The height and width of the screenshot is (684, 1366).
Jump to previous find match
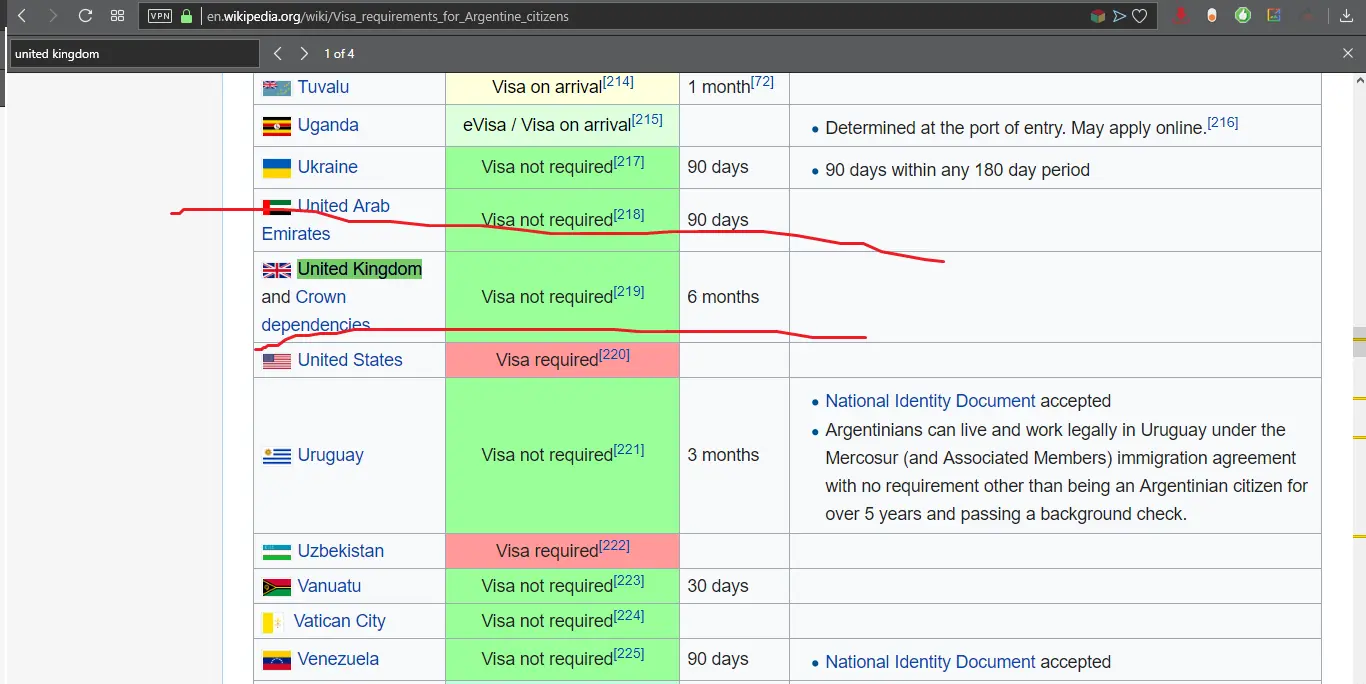(278, 54)
